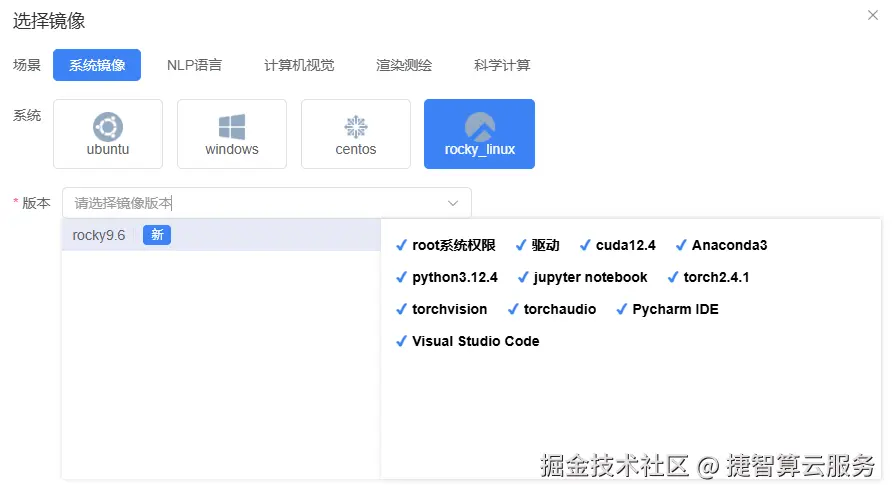Click the checkmark beside Pycharm IDE
The height and width of the screenshot is (496, 892).
[621, 309]
